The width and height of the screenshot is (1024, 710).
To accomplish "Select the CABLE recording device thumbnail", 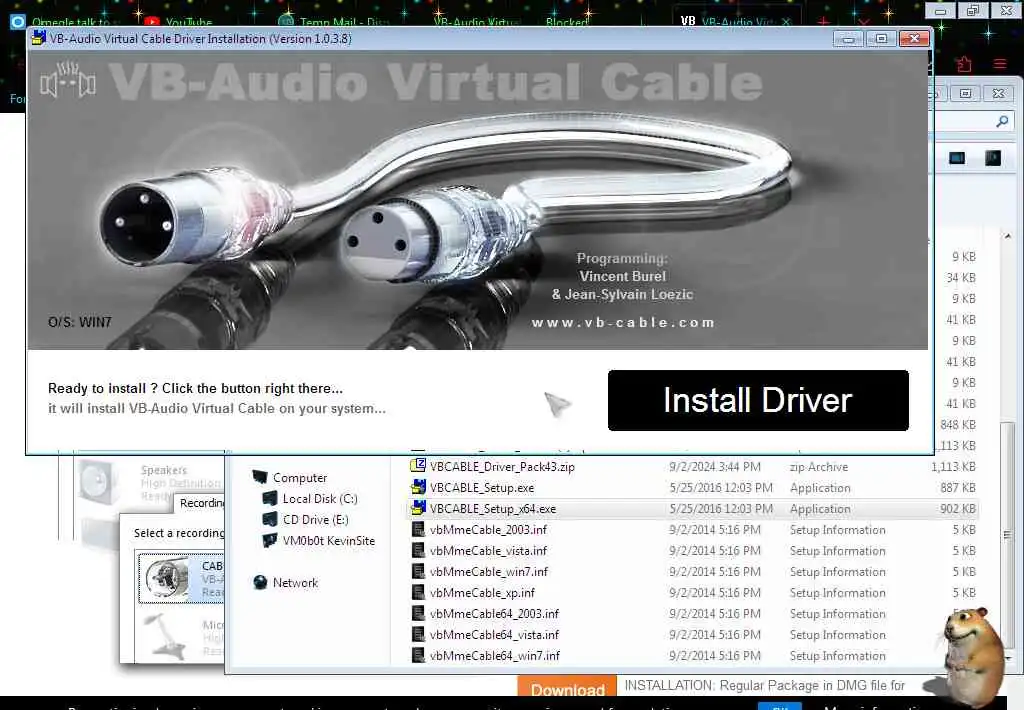I will [x=167, y=578].
